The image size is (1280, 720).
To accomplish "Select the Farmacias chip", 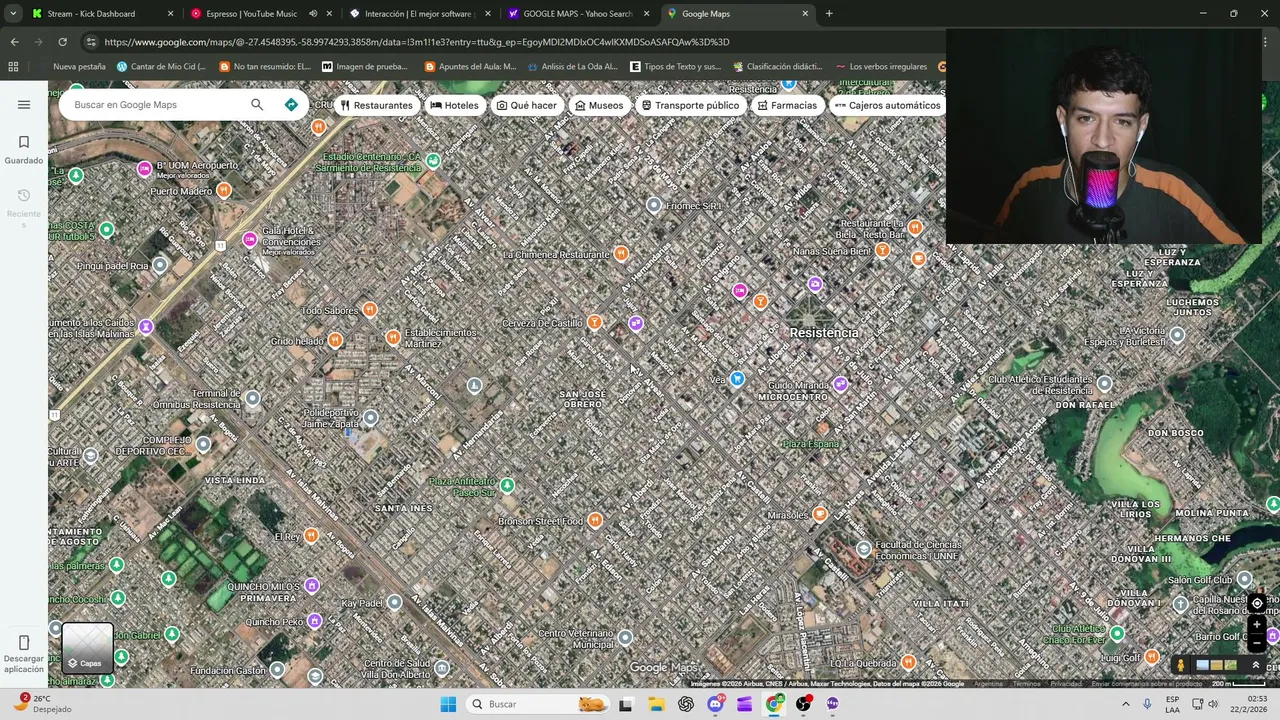I will coord(787,105).
